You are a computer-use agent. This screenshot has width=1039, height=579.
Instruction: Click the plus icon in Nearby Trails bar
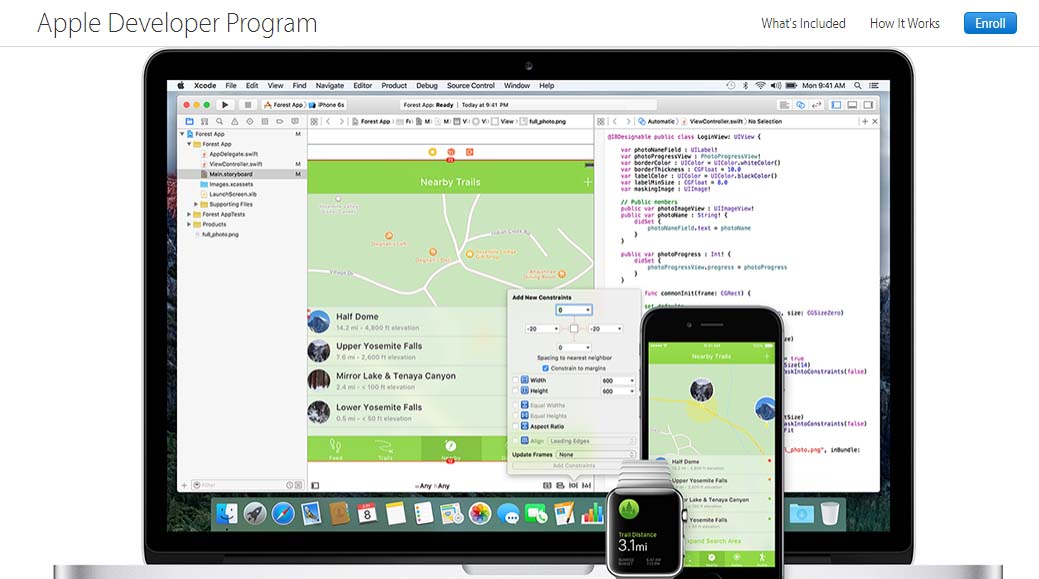pos(587,182)
